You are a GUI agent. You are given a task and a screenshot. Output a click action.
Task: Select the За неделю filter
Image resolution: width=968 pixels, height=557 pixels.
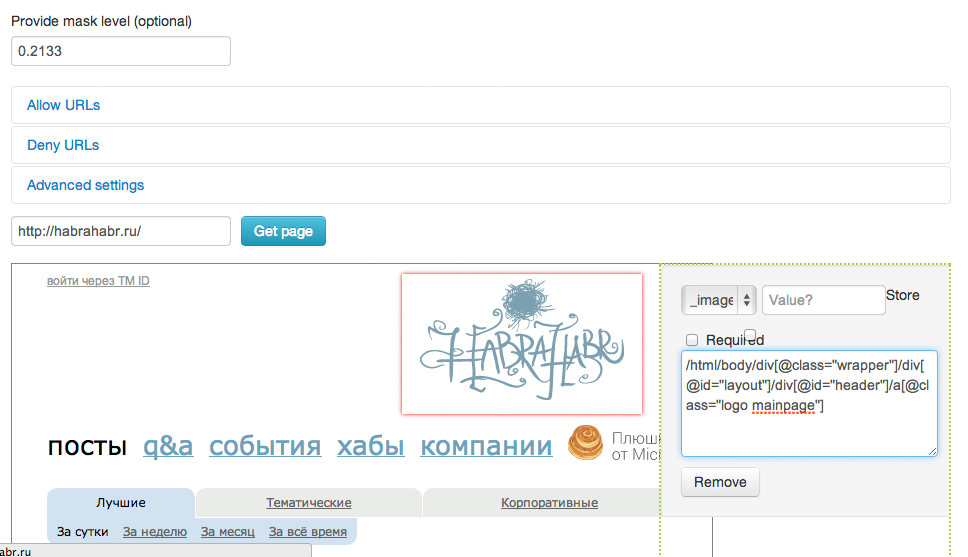[155, 532]
